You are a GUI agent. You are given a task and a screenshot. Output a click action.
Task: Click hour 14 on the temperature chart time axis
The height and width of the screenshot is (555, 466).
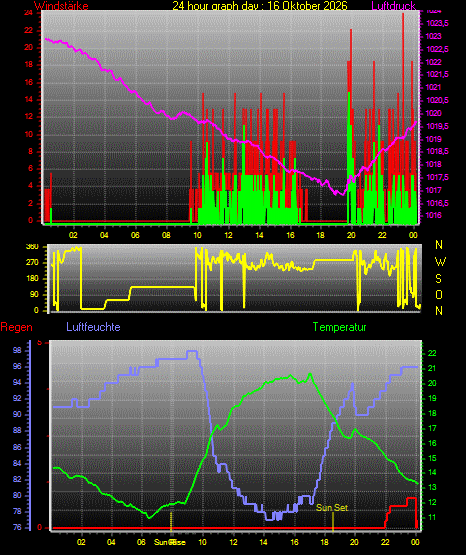pyautogui.click(x=264, y=542)
